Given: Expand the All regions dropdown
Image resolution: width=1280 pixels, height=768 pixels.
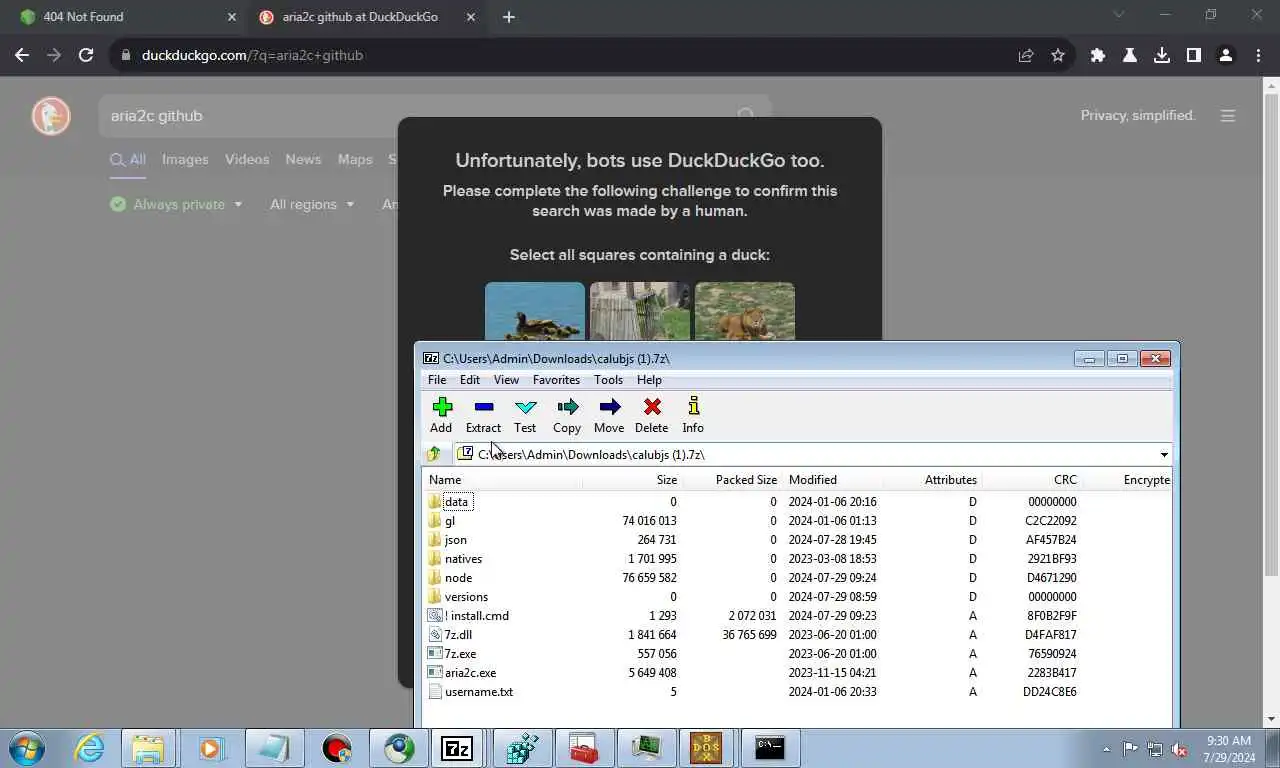Looking at the screenshot, I should (x=312, y=204).
